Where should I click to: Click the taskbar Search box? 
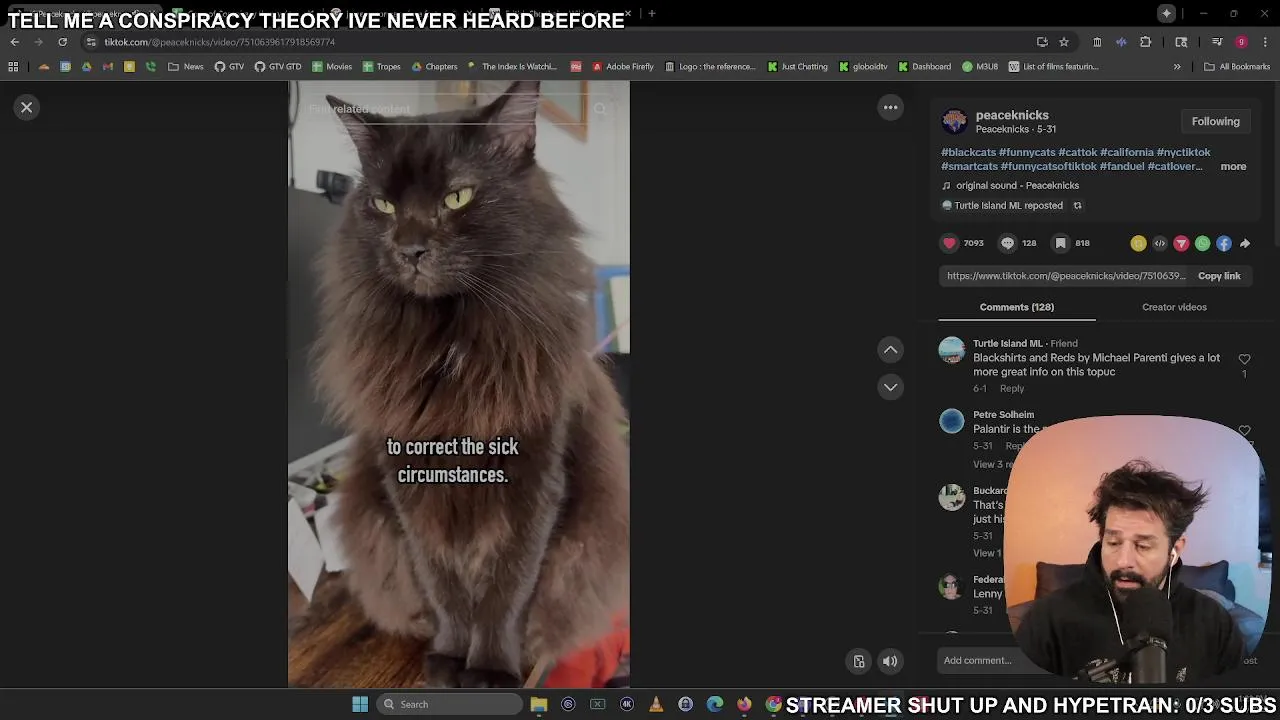coord(448,704)
